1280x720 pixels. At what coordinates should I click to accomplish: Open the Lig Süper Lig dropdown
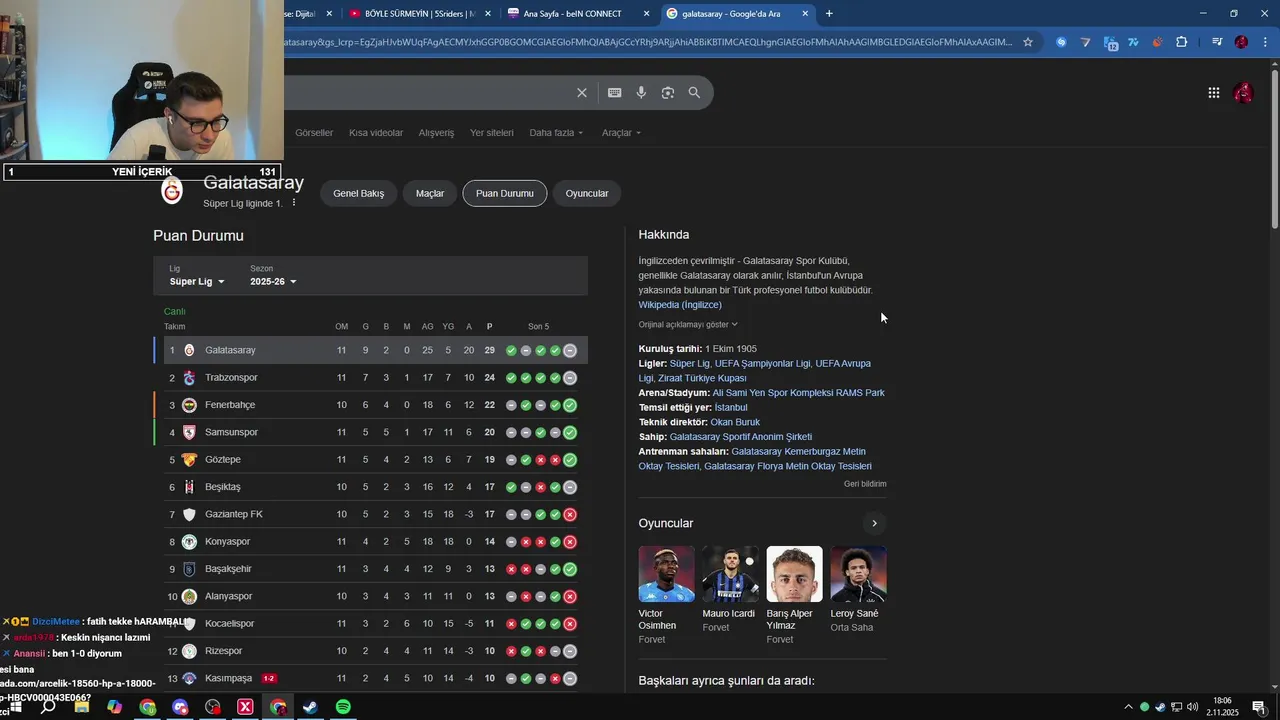[x=197, y=282]
